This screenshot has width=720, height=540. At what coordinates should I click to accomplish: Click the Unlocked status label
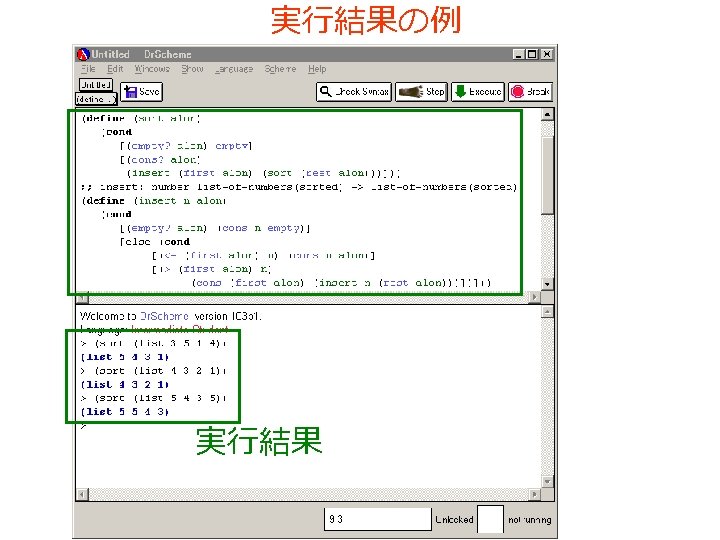(x=454, y=519)
